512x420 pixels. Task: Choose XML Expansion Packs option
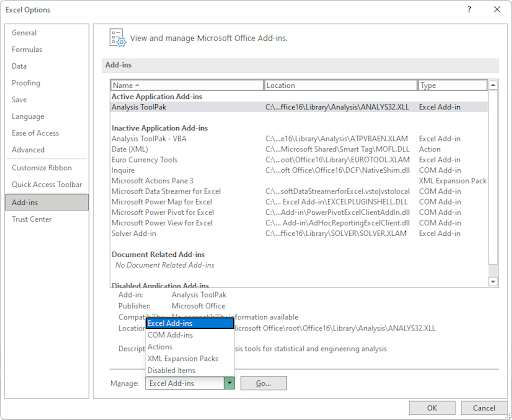click(x=190, y=358)
